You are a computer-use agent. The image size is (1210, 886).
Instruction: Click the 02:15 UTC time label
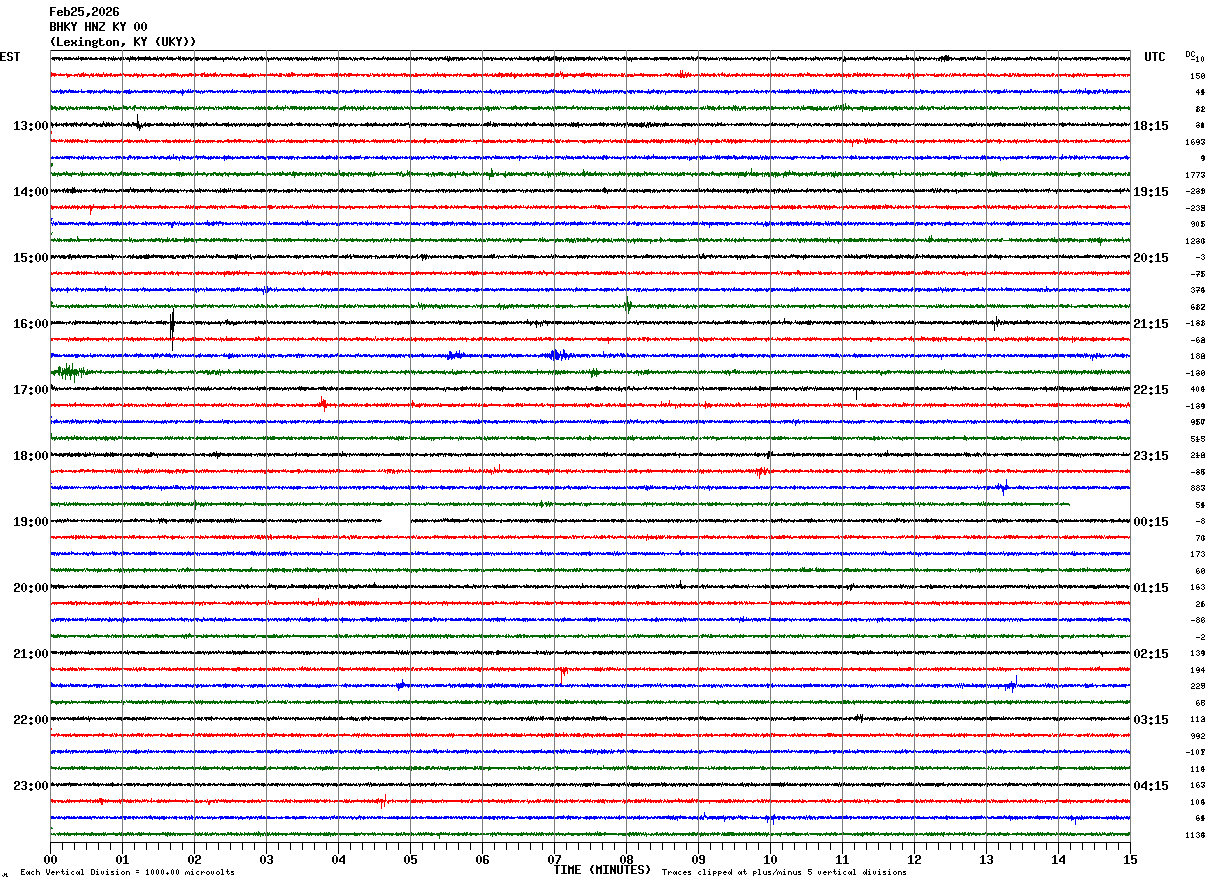pyautogui.click(x=1151, y=654)
